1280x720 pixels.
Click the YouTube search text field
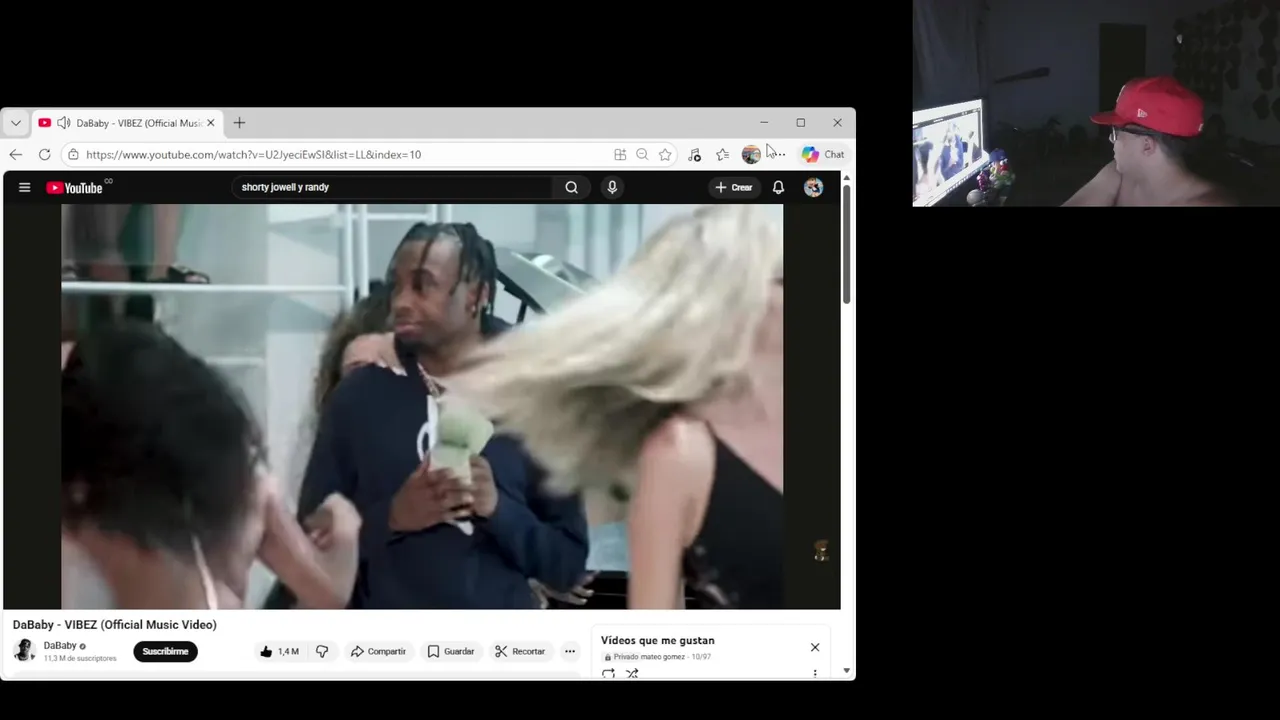[393, 187]
